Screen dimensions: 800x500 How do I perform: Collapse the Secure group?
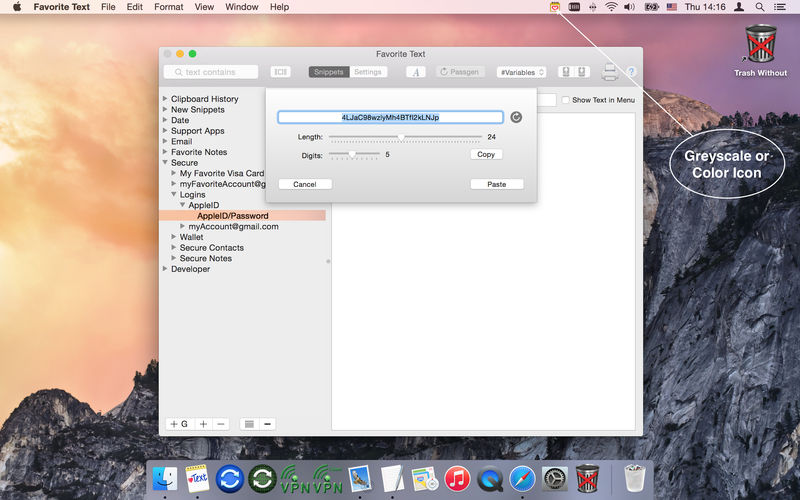pyautogui.click(x=165, y=162)
